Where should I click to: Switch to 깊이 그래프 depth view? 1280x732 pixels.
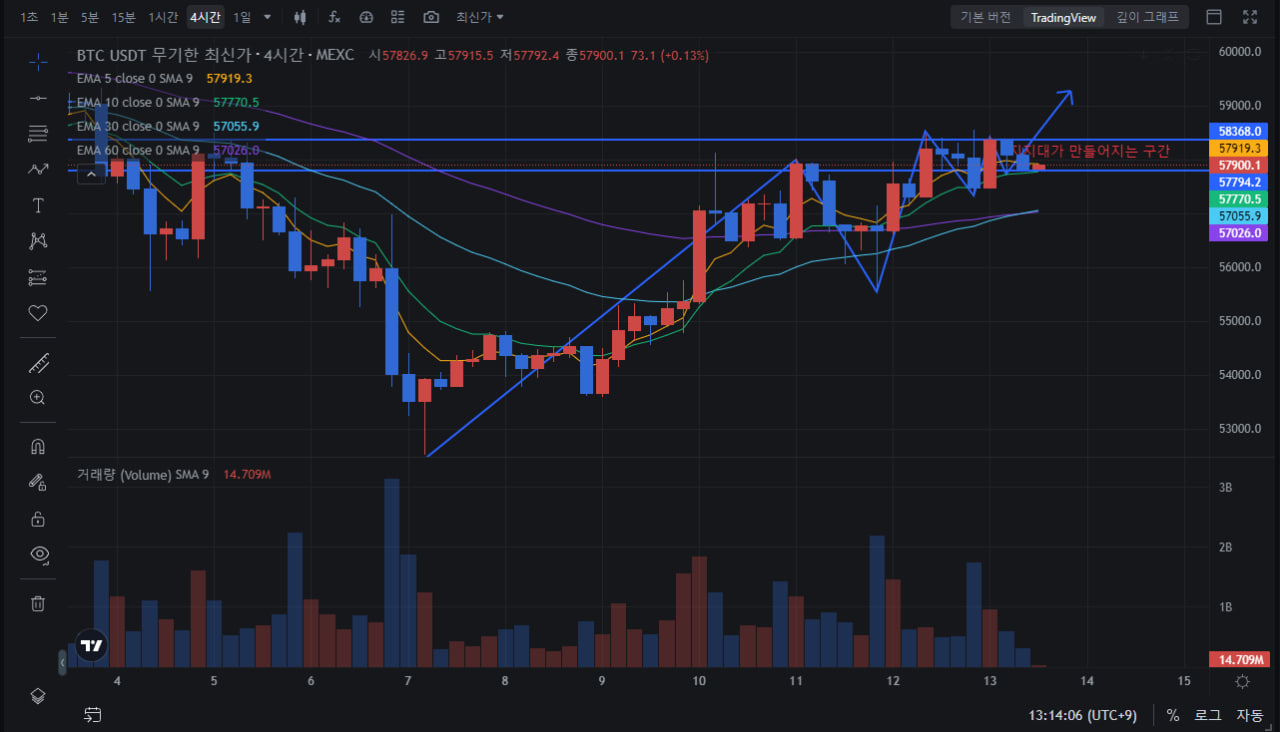click(x=1148, y=17)
